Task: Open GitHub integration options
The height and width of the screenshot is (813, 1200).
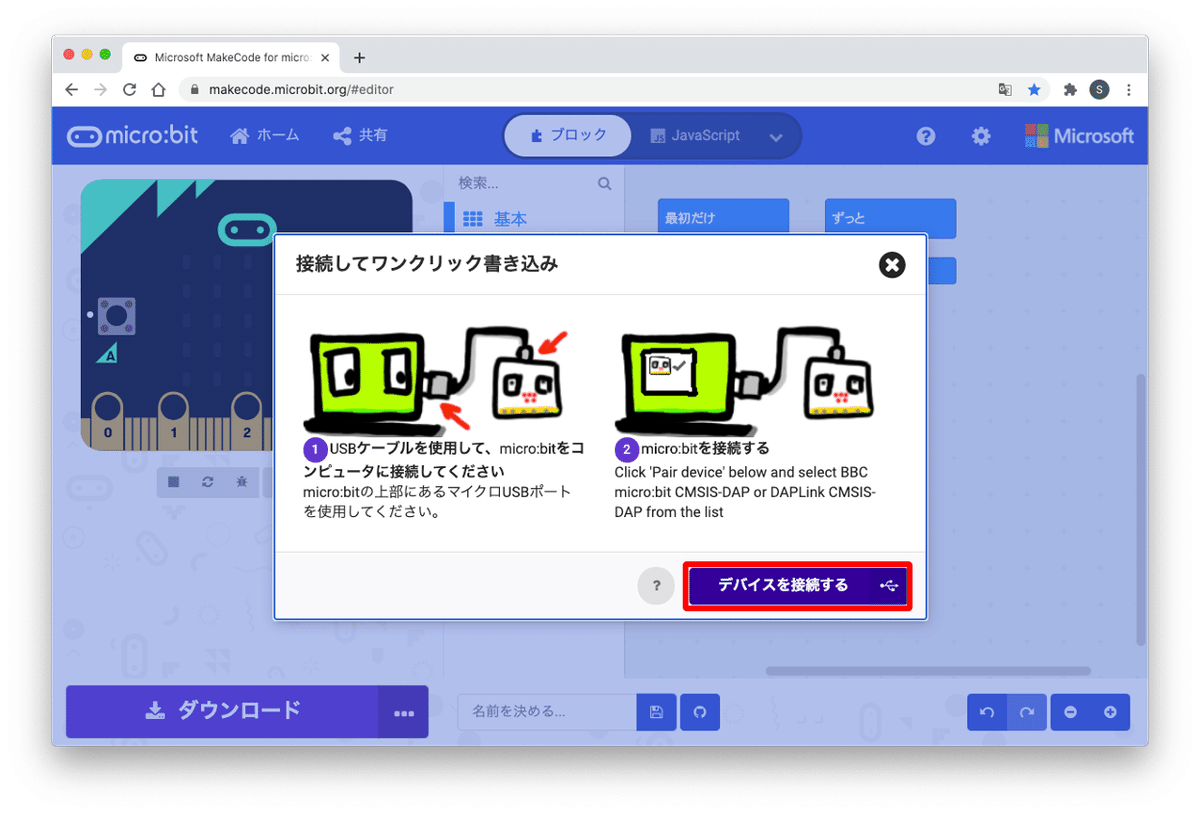Action: click(699, 712)
